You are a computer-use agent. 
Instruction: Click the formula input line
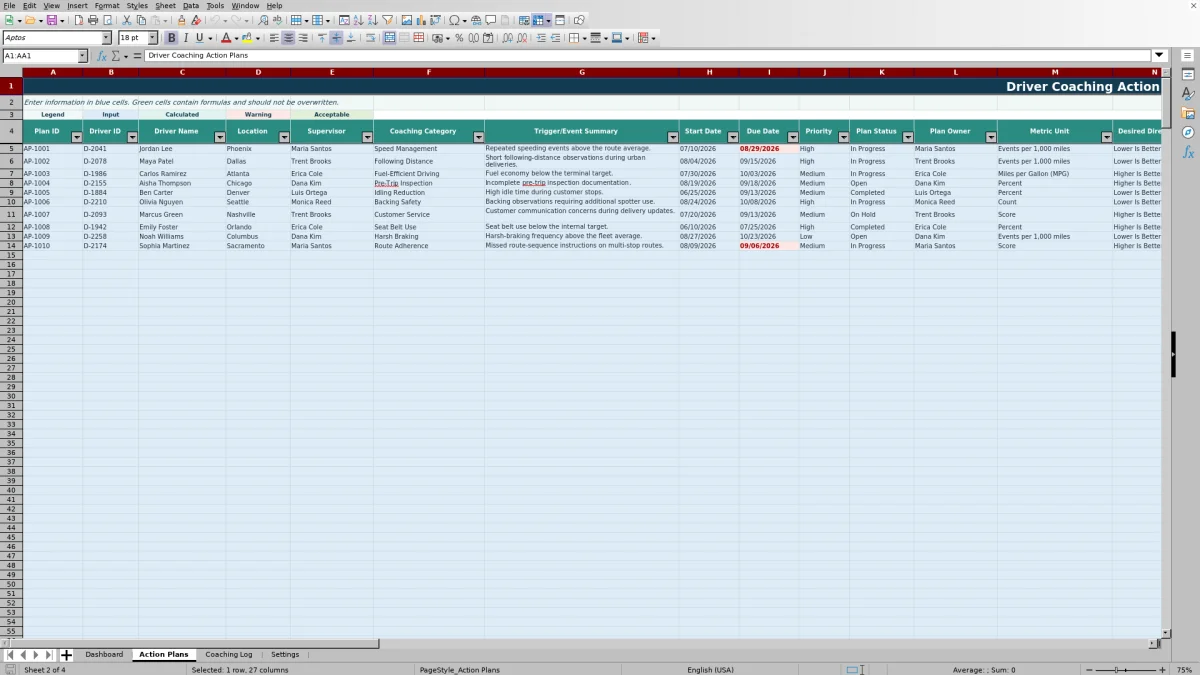648,56
